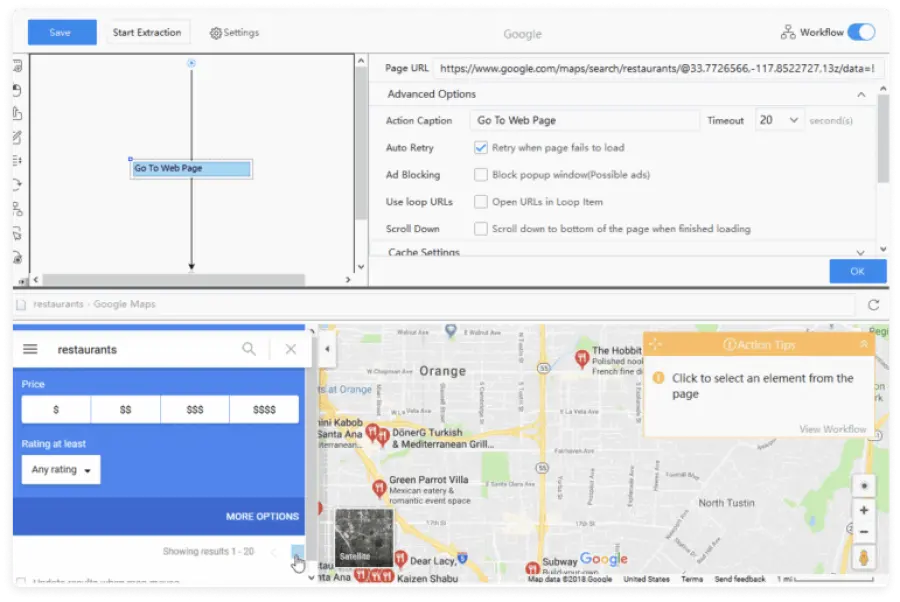Screen dimensions: 900x602
Task: Collapse the Action Tips panel
Action: tap(863, 344)
